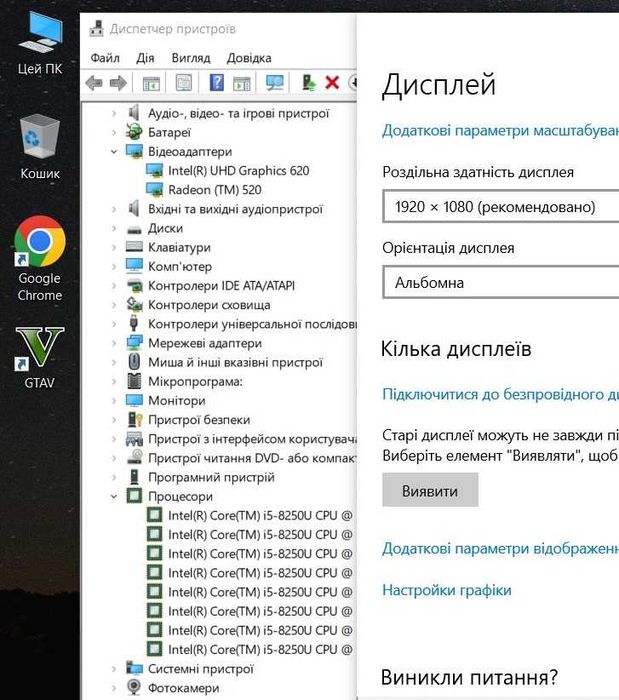Open the Файл menu
619x700 pixels.
pos(105,58)
